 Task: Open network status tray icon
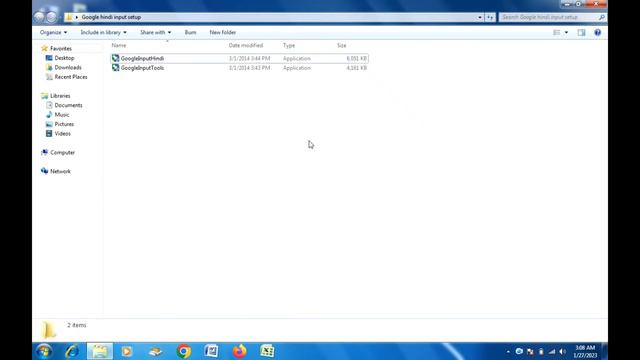point(552,351)
